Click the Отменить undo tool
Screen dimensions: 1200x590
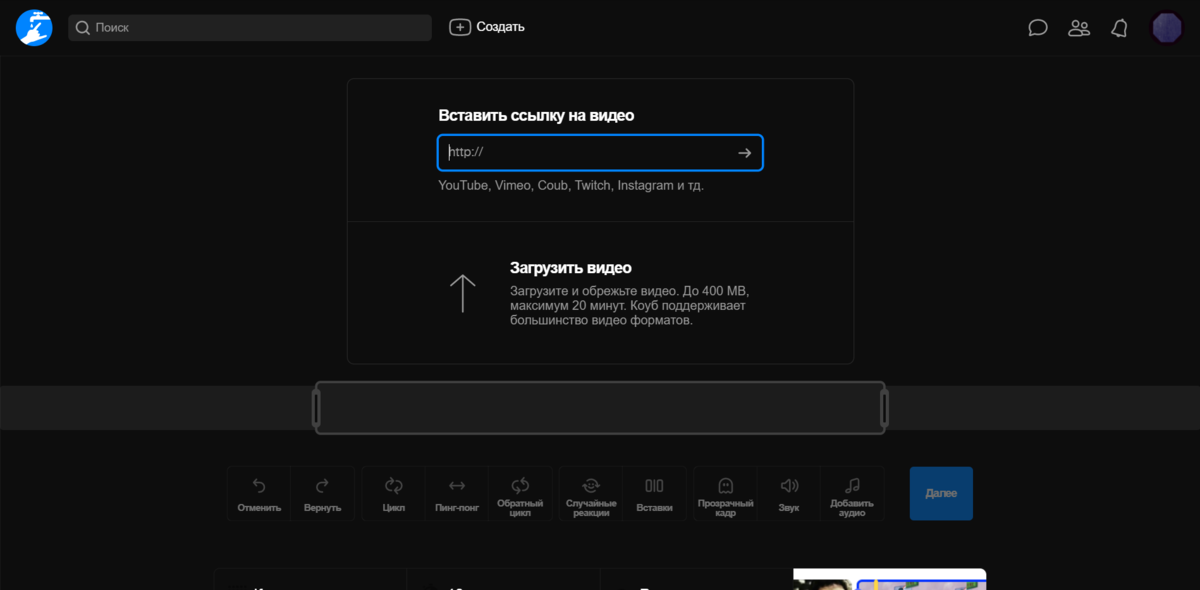coord(259,494)
